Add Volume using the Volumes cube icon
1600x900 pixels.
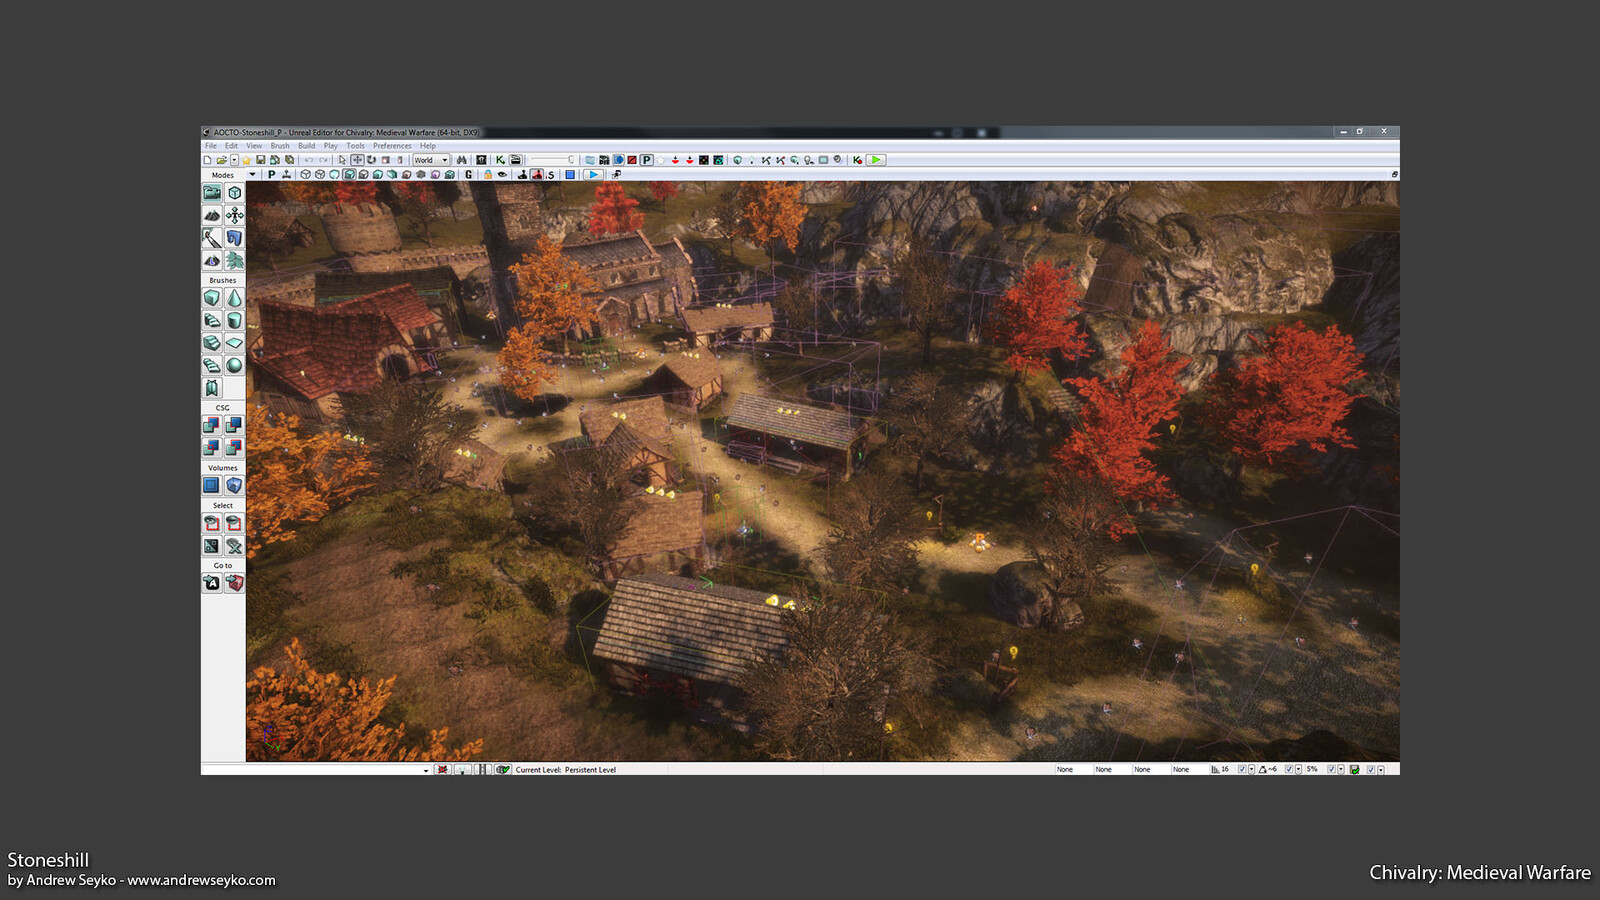click(x=234, y=485)
